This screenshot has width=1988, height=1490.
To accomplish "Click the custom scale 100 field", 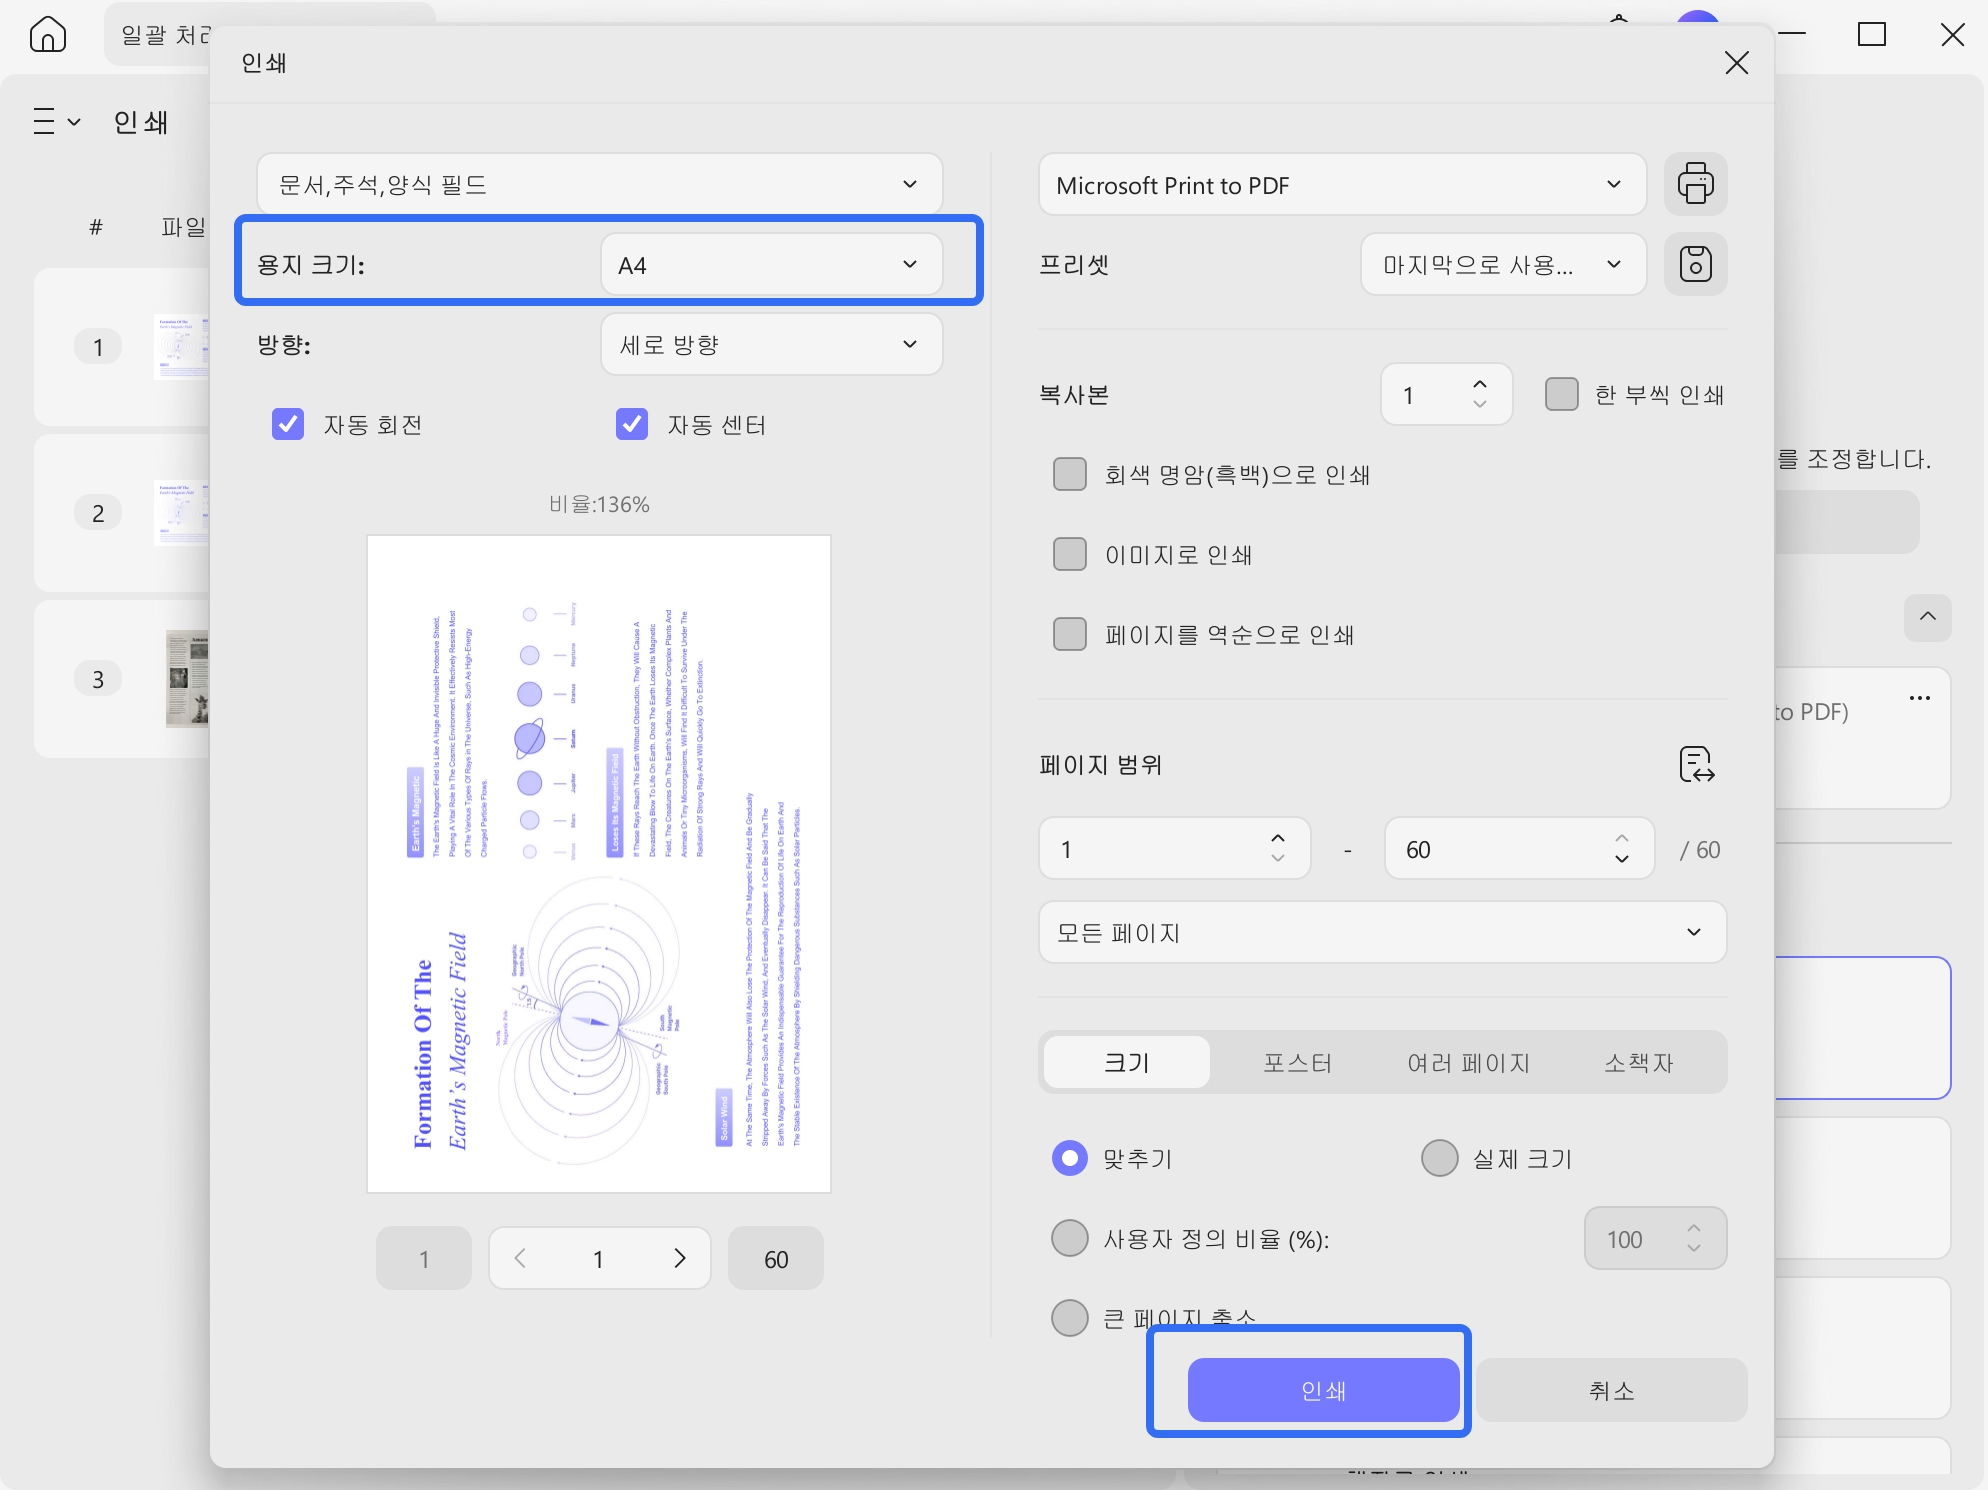I will [1655, 1238].
